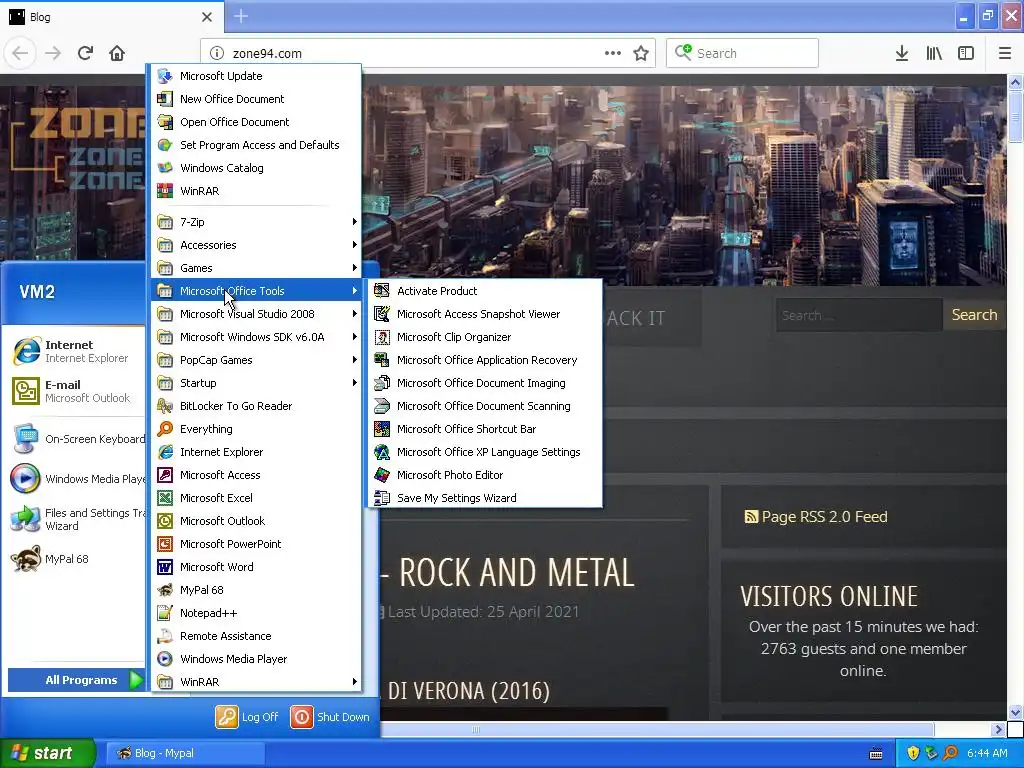Launch Microsoft Photo Editor
The width and height of the screenshot is (1024, 768).
point(485,475)
